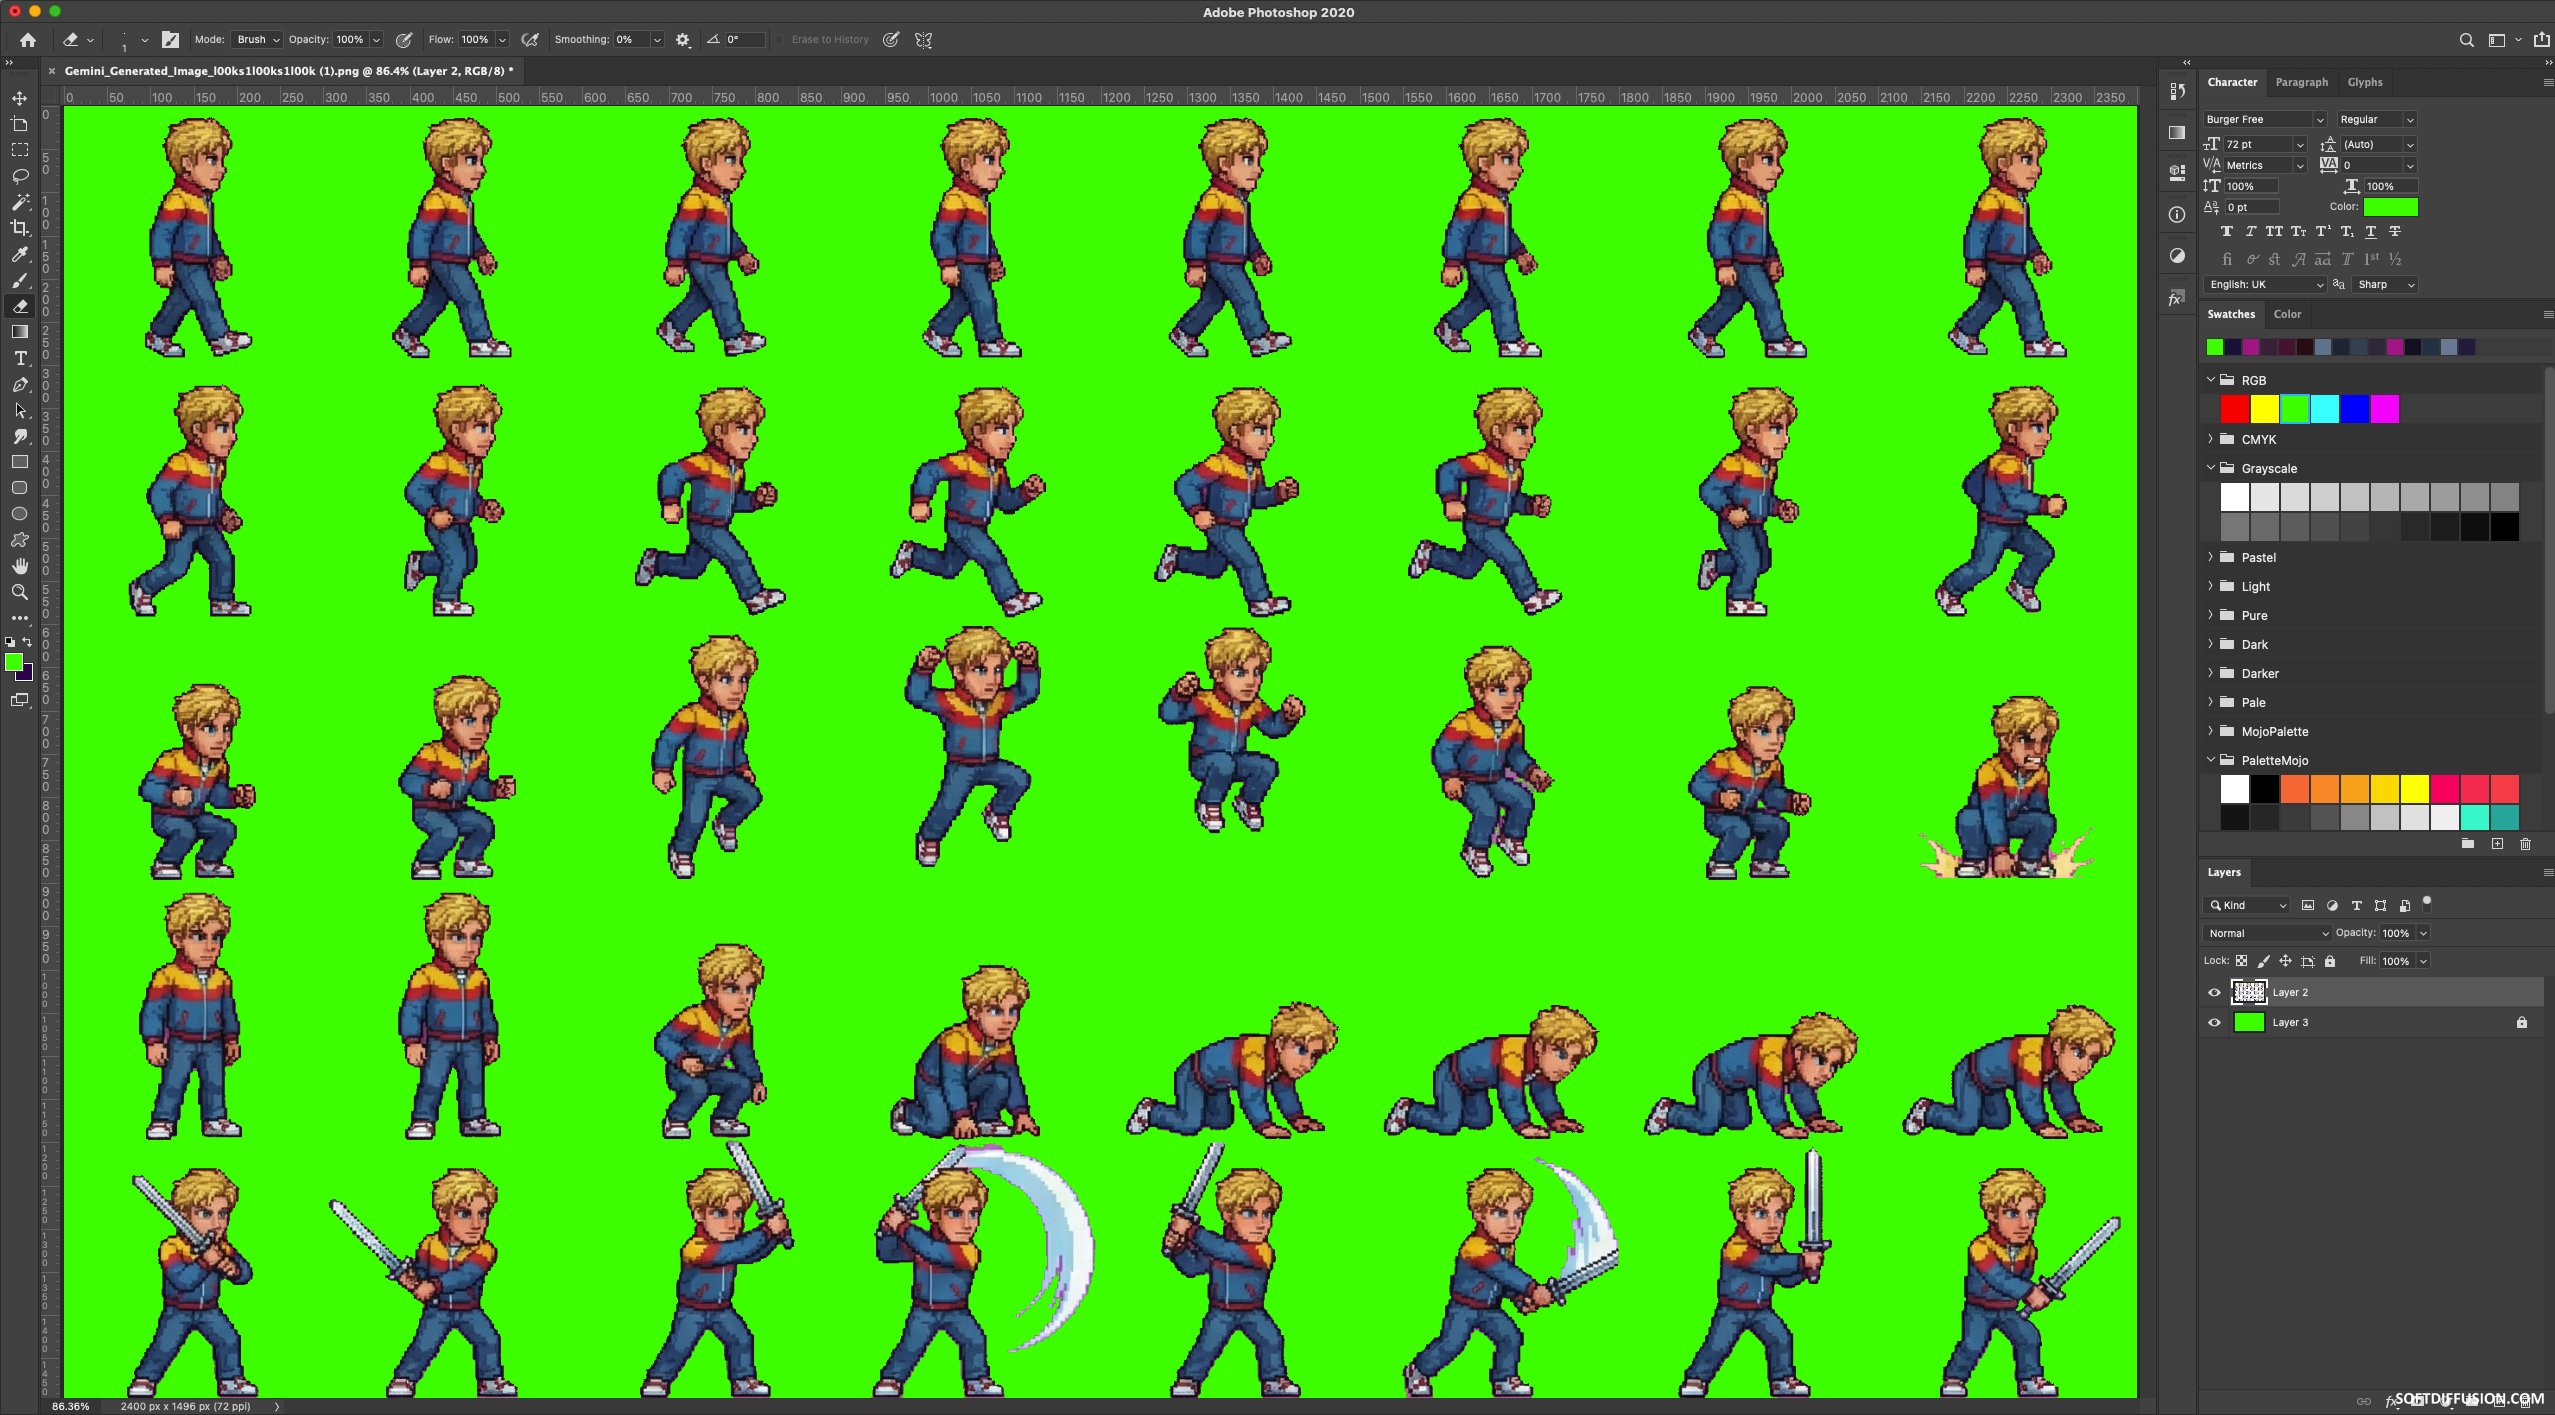2555x1415 pixels.
Task: Hide Layer 2 visibility eye
Action: [x=2214, y=992]
